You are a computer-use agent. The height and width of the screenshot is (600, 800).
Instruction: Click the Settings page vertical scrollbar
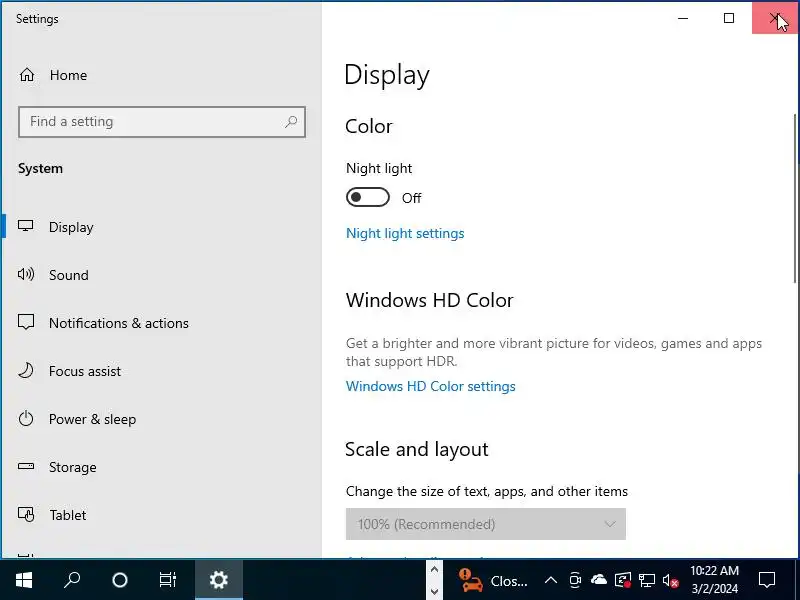[795, 198]
